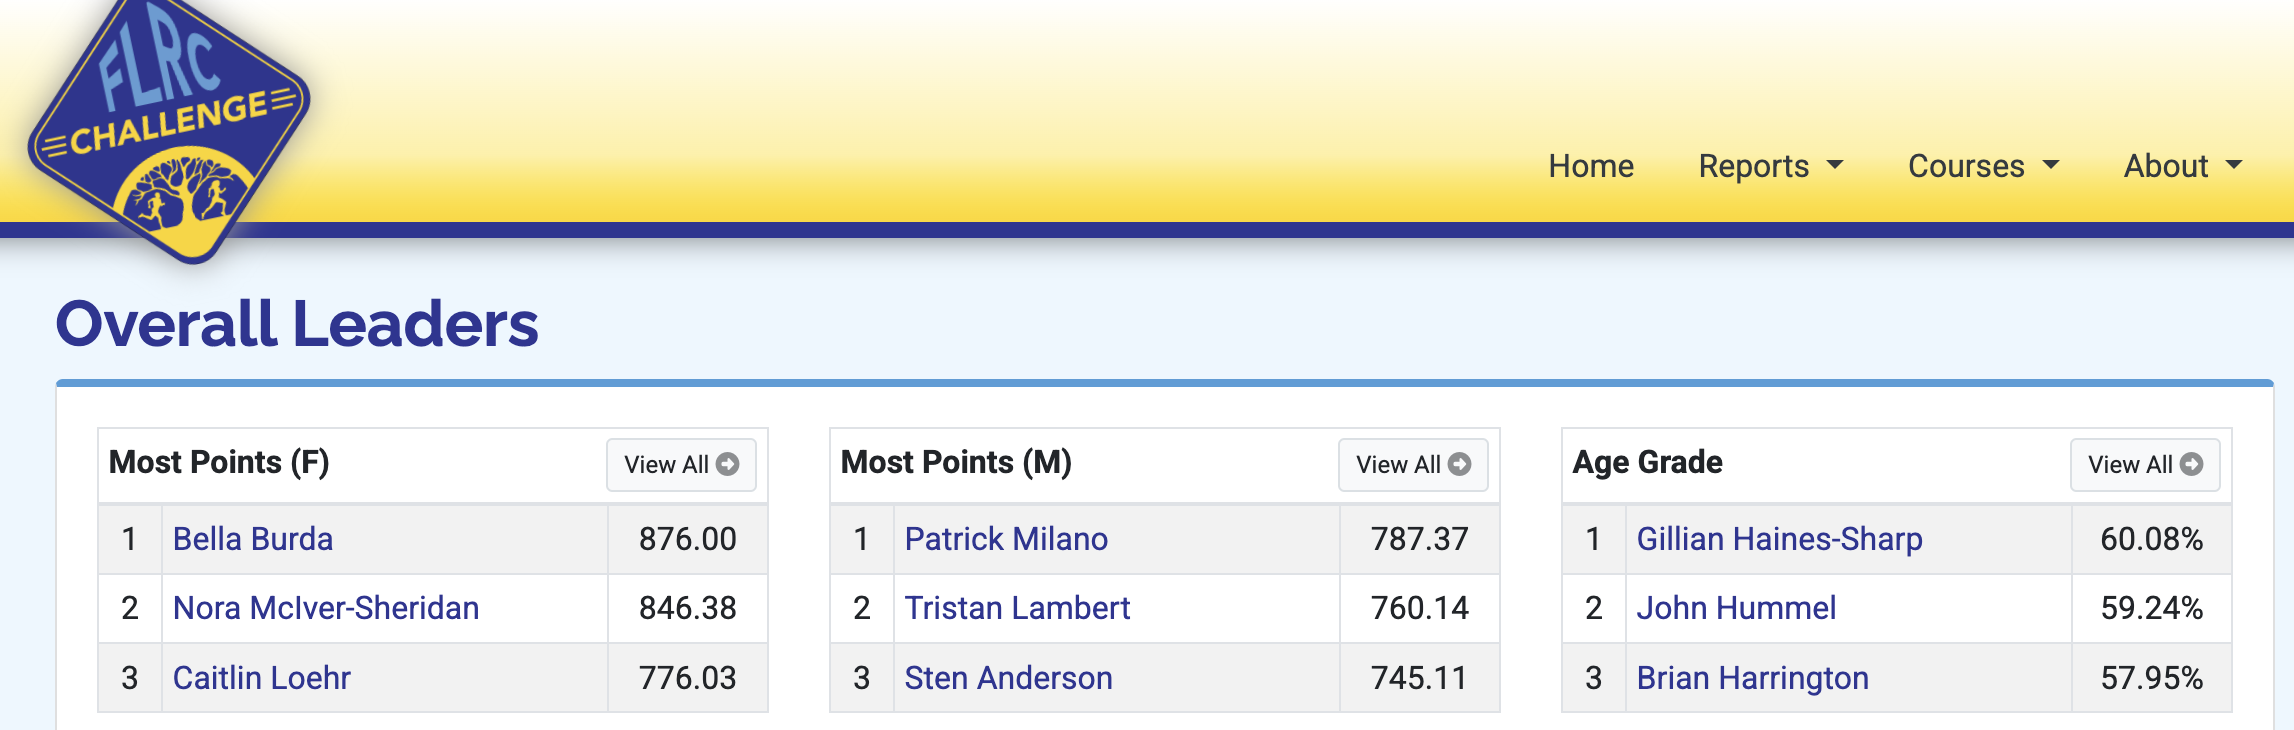The image size is (2294, 730).
Task: View all Most Points (M) results
Action: click(1413, 464)
